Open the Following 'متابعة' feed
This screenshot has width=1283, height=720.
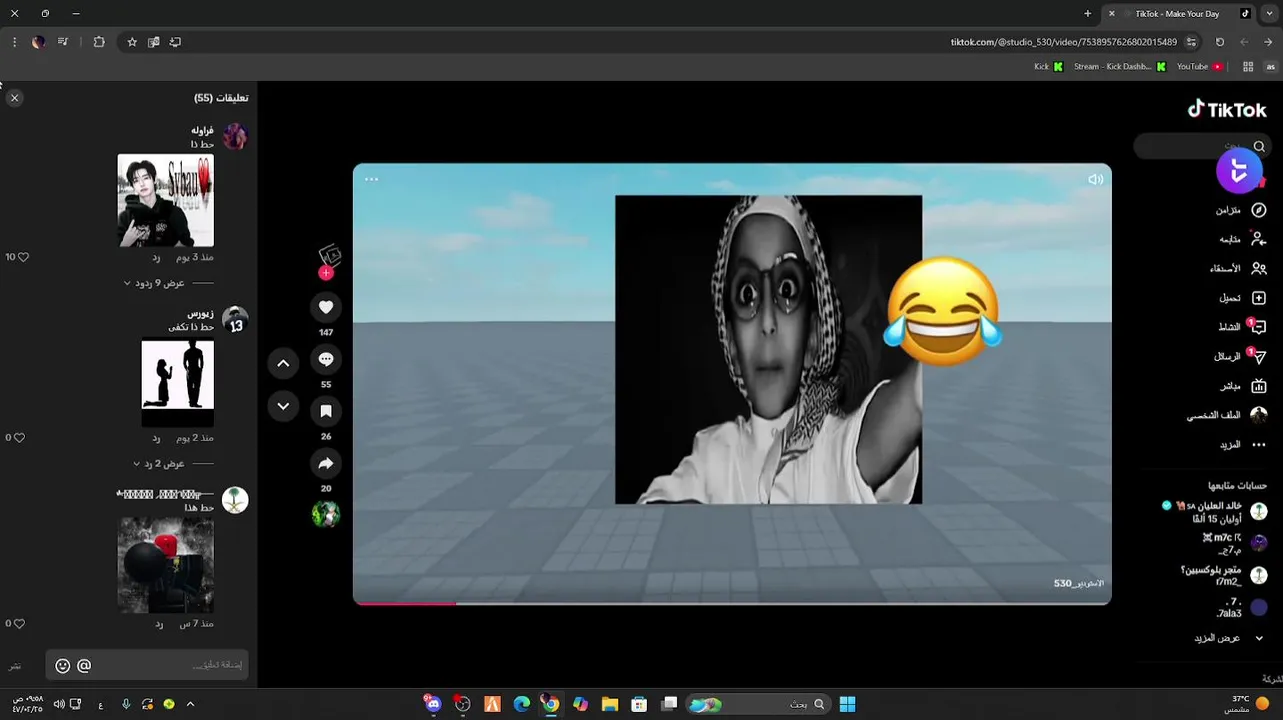point(1242,239)
